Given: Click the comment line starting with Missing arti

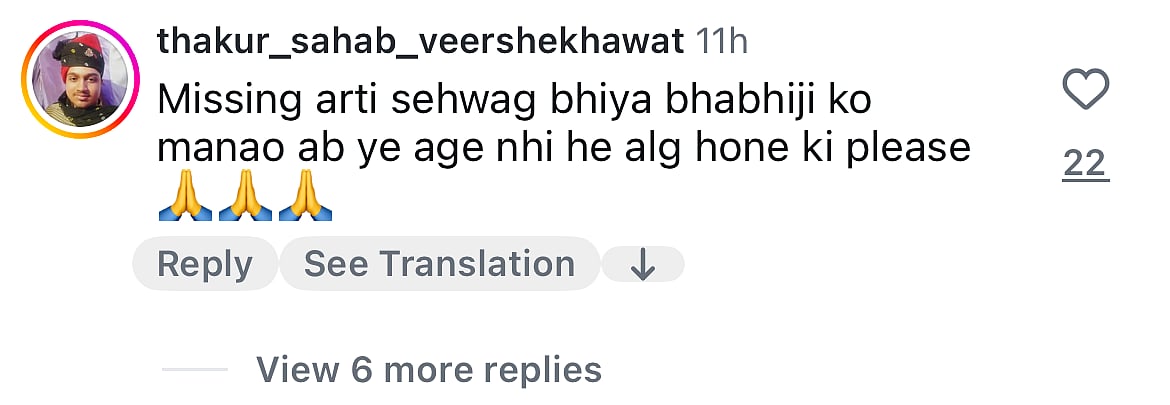Looking at the screenshot, I should coord(522,98).
